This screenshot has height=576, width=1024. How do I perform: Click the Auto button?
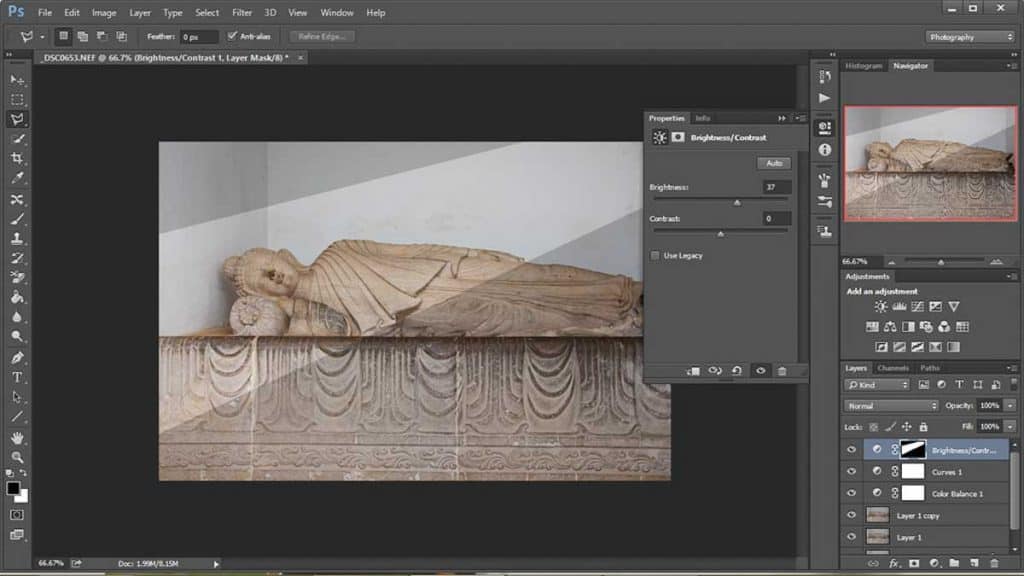click(774, 163)
